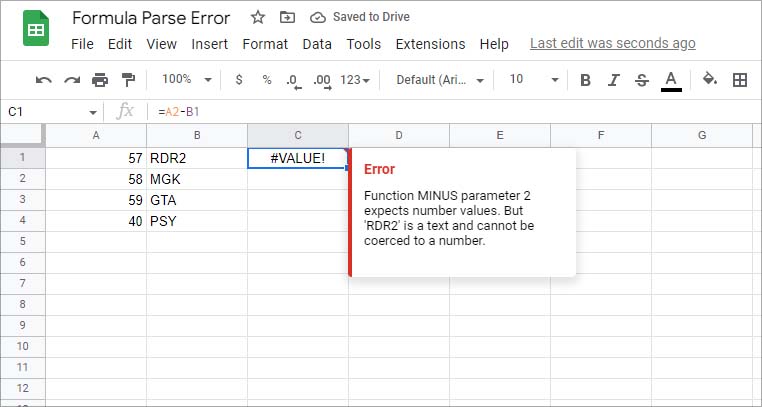Image resolution: width=762 pixels, height=407 pixels.
Task: Click the Saved to Drive cloud status
Action: [x=360, y=17]
